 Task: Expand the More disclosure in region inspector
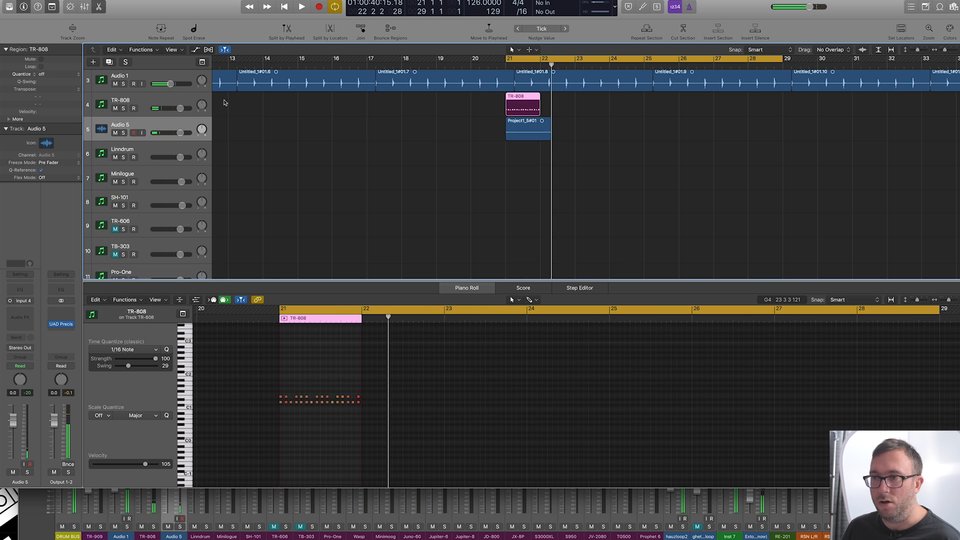tap(9, 119)
